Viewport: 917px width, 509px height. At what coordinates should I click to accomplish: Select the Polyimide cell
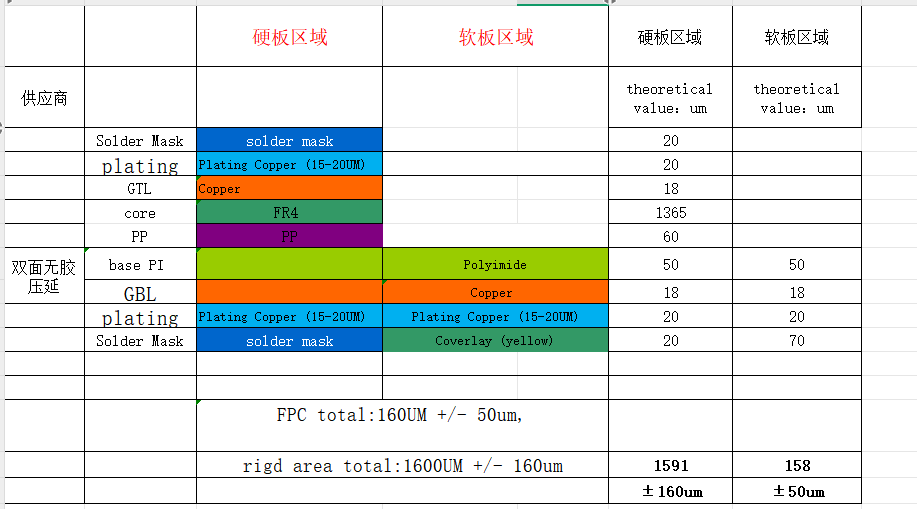pyautogui.click(x=495, y=265)
